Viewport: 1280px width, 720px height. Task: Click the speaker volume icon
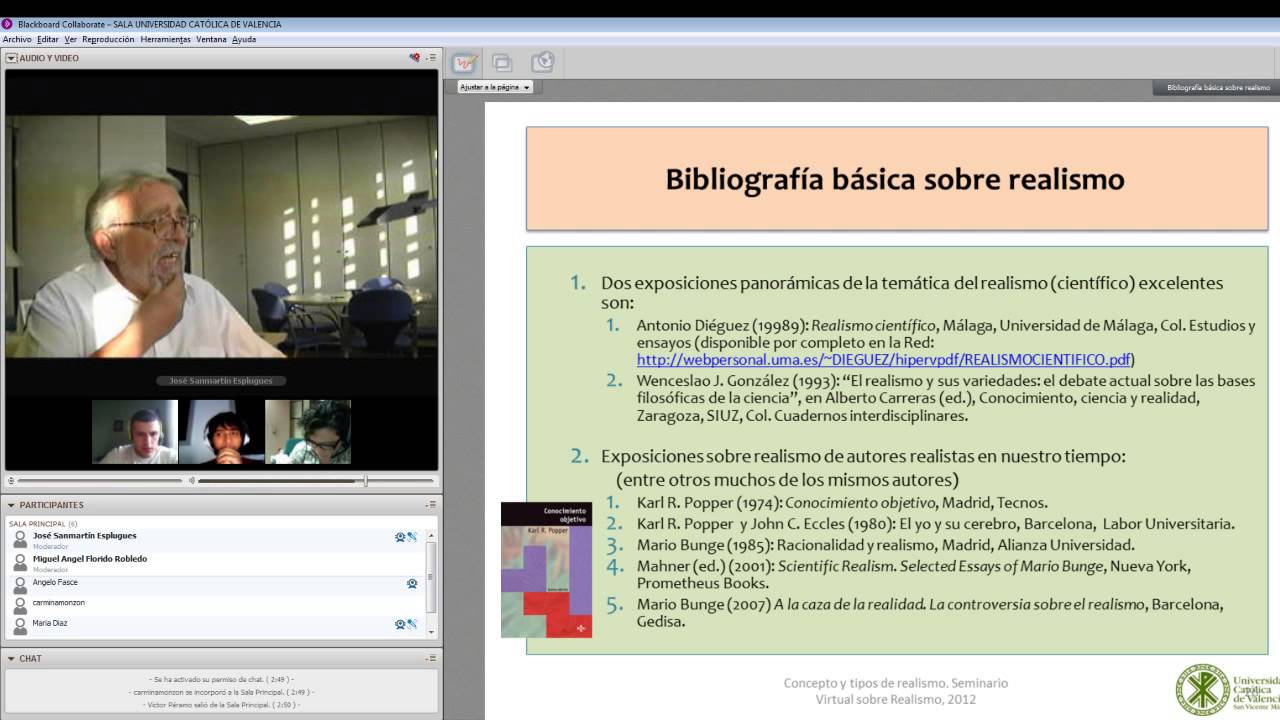point(191,481)
